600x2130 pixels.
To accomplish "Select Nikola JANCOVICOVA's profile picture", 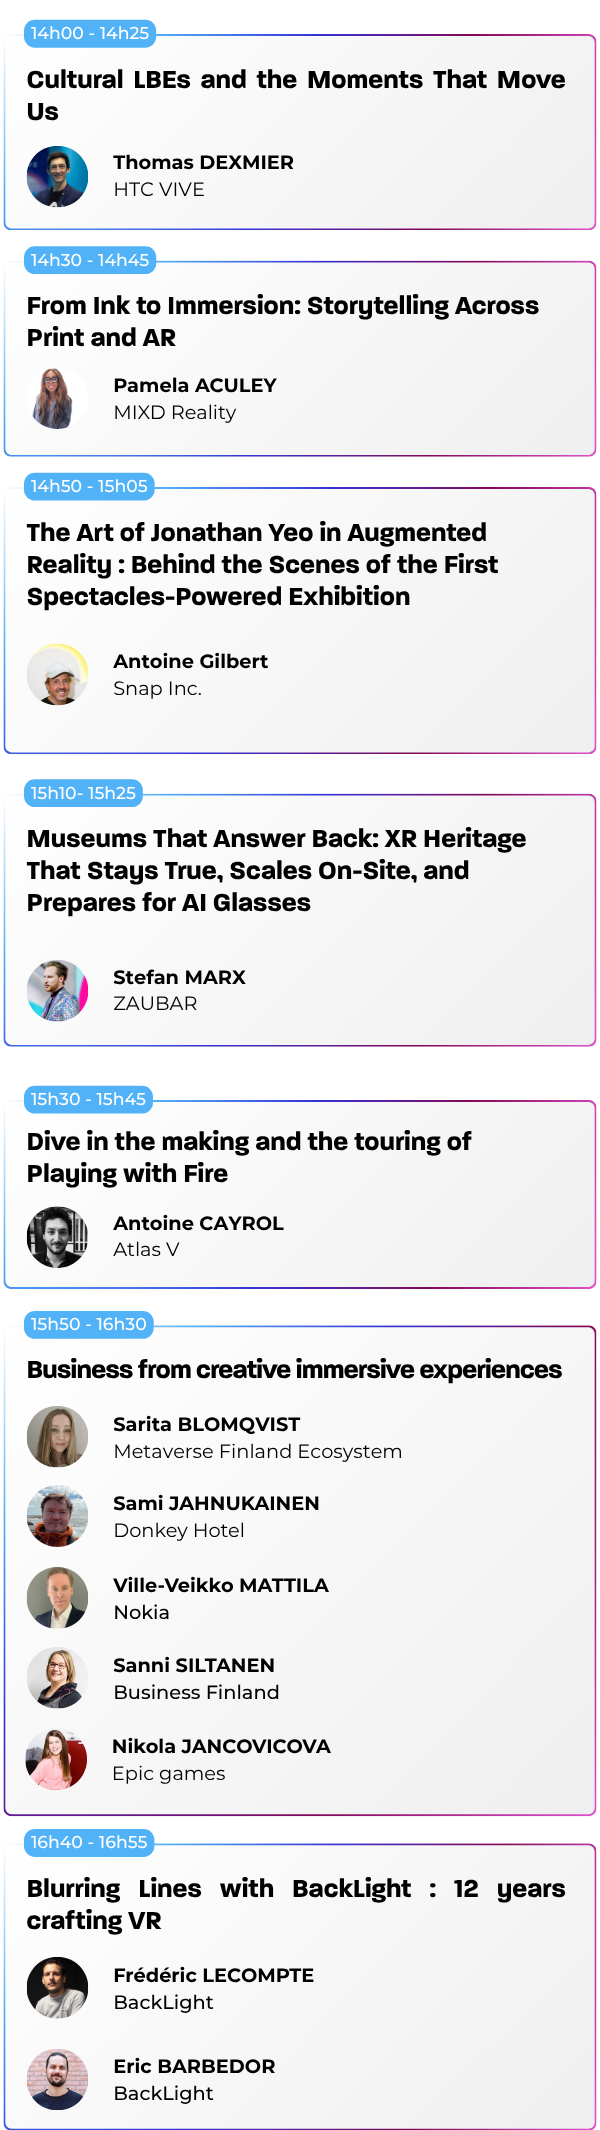I will tap(57, 1760).
